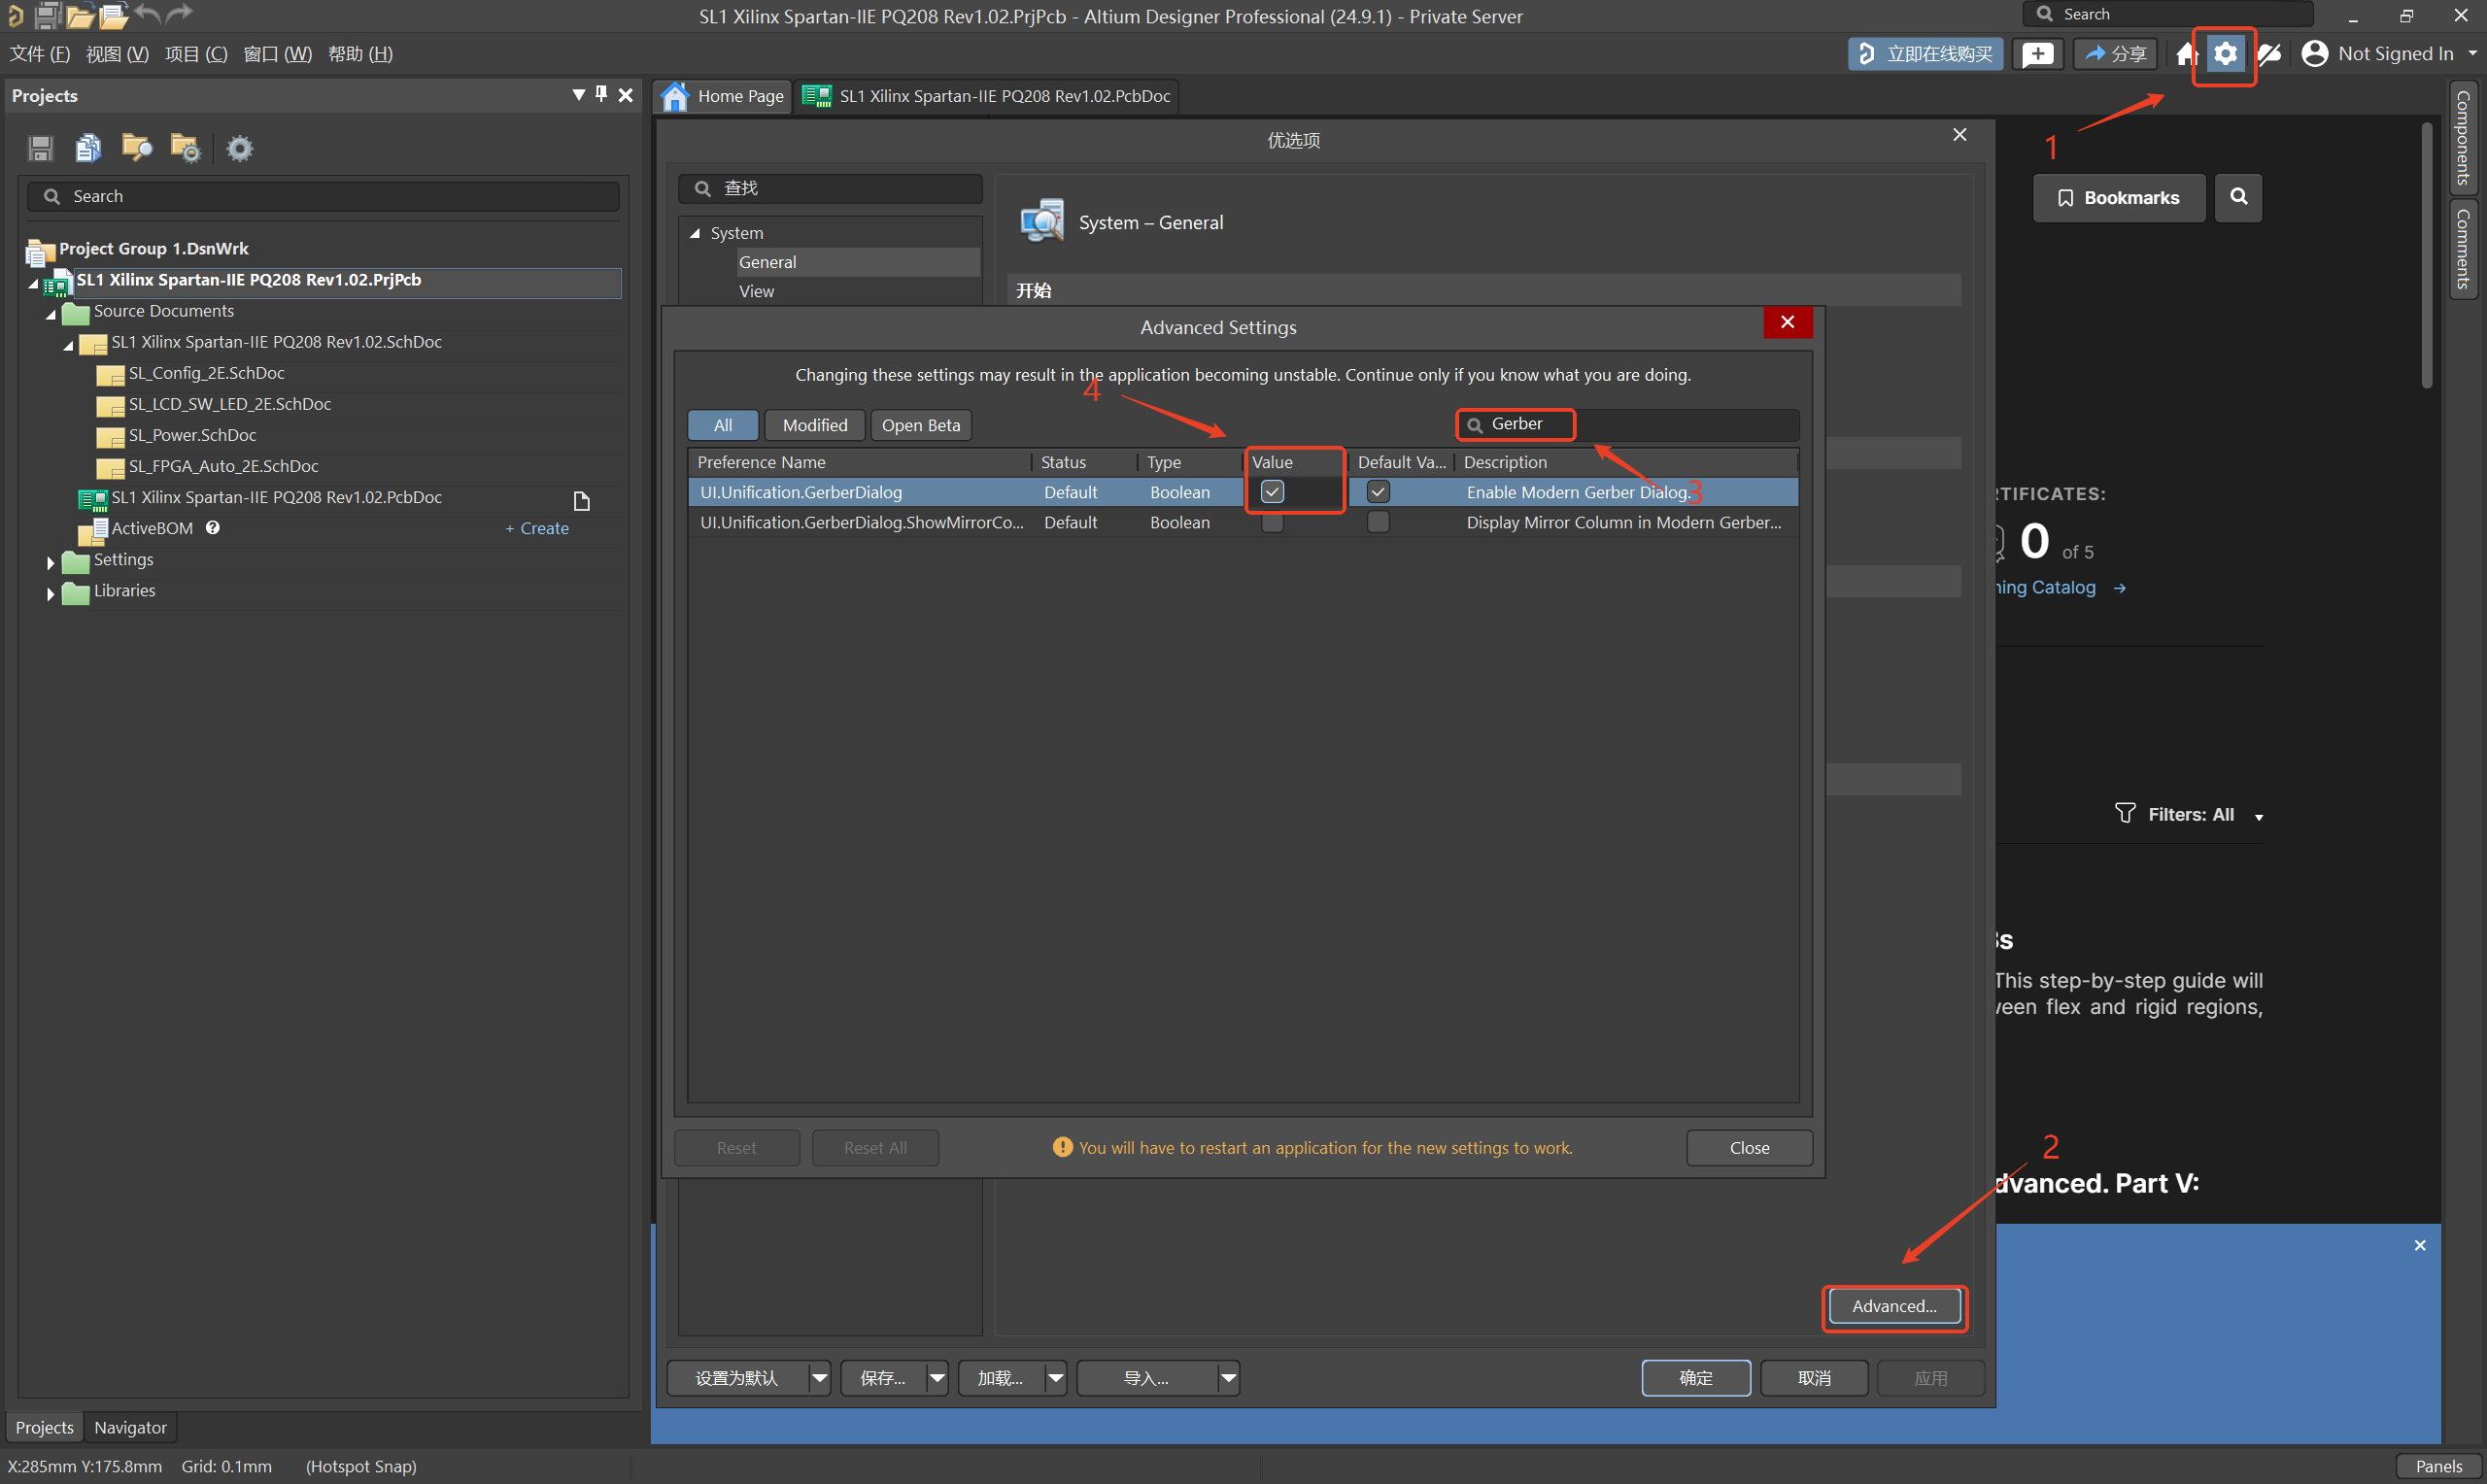Toggle the Value checkbox for UI.Unification.GerberDialog
This screenshot has height=1484, width=2487.
coord(1272,492)
